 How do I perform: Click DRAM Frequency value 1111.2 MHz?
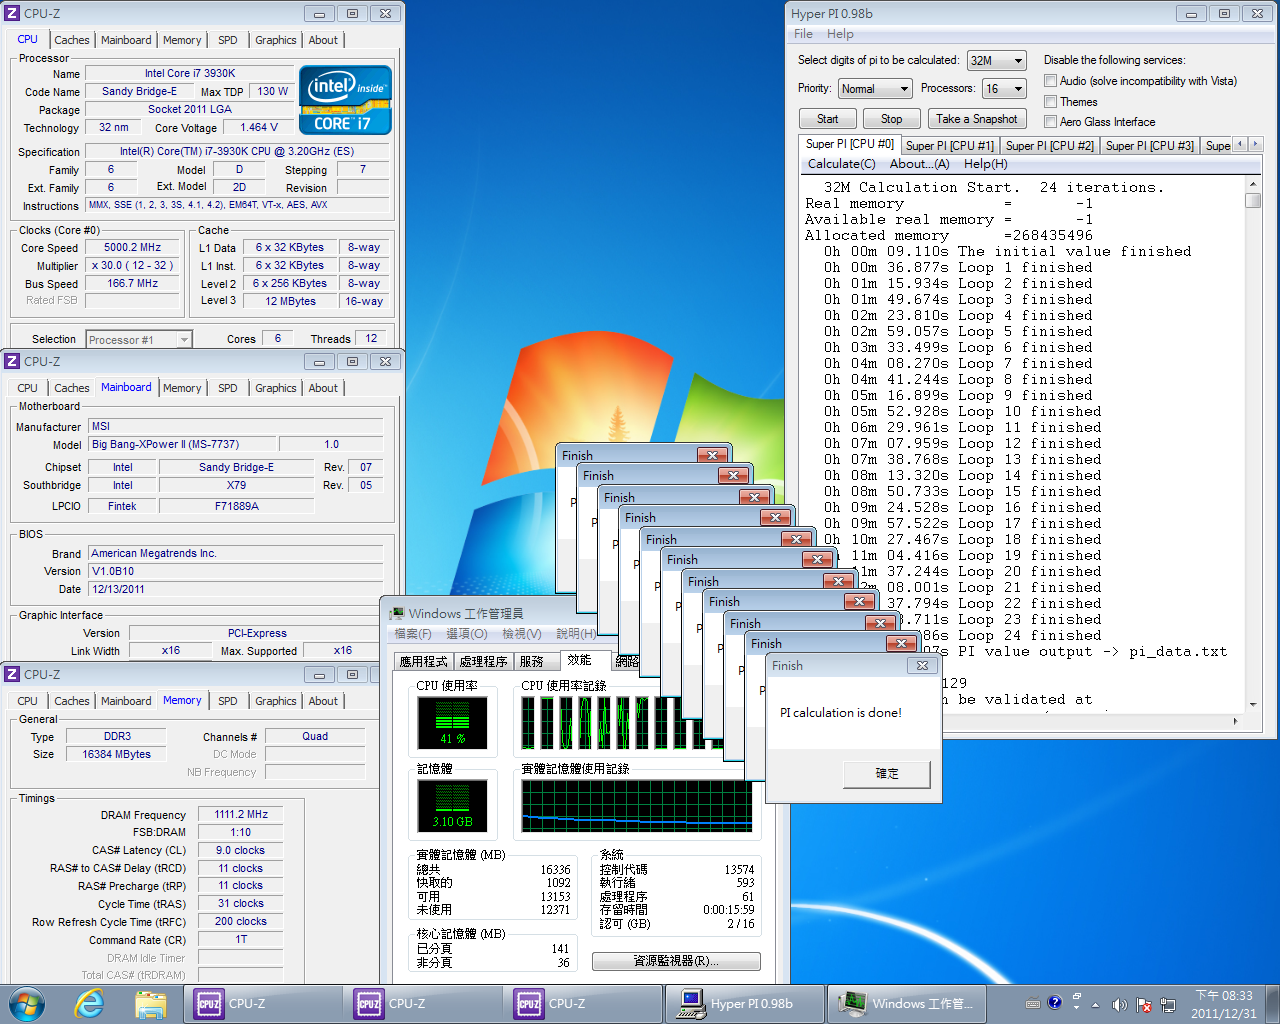(x=241, y=815)
